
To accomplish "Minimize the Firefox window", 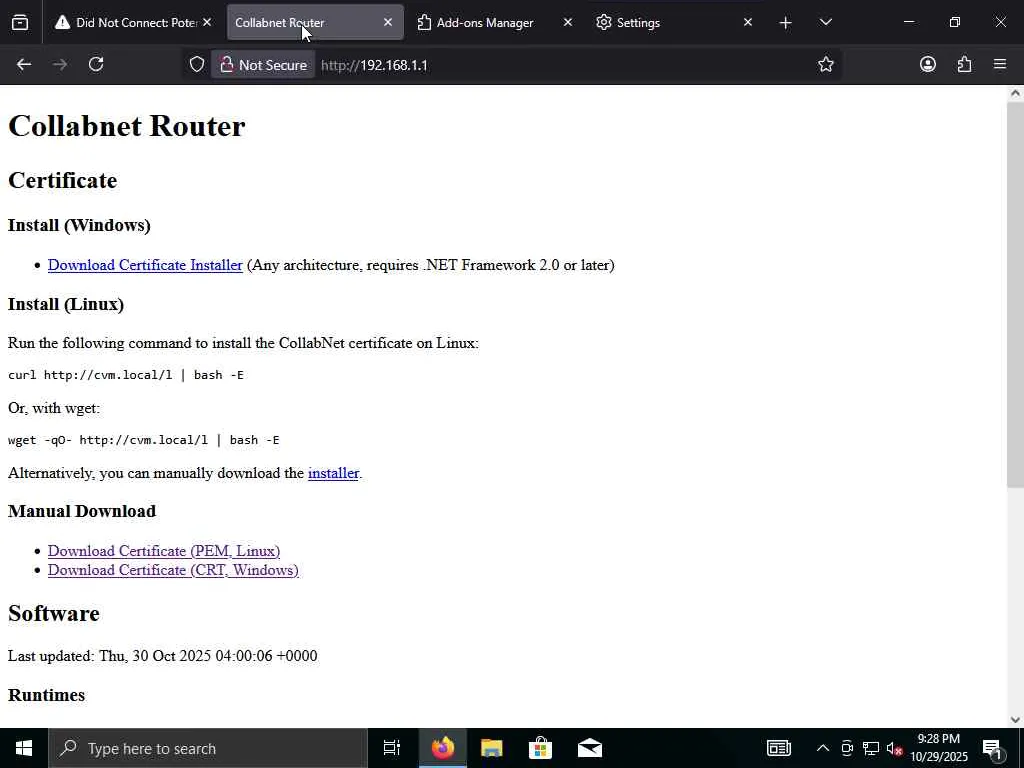I will point(908,22).
